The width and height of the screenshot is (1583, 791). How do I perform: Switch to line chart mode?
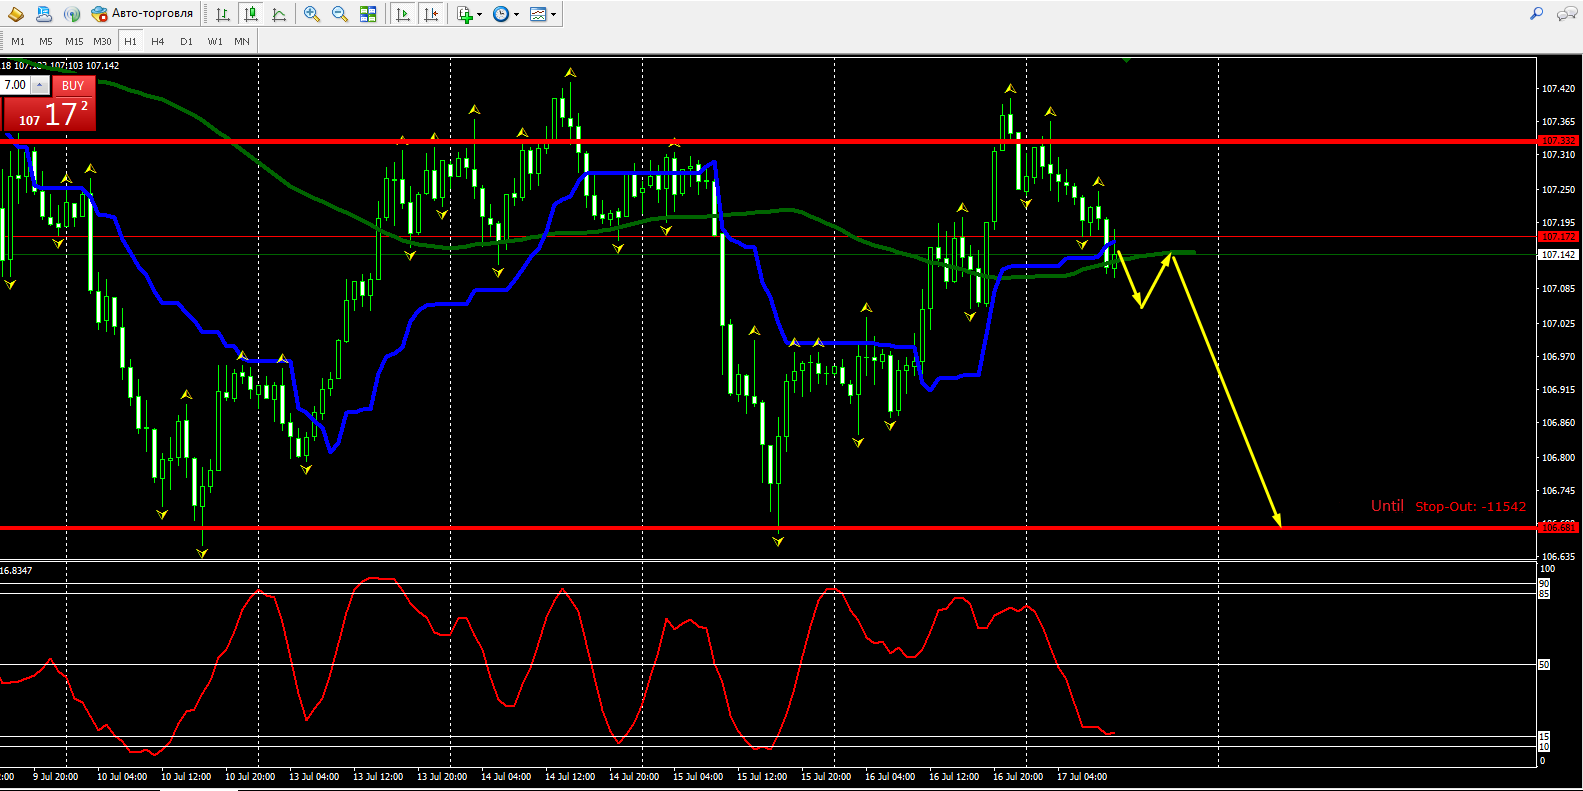[x=279, y=14]
